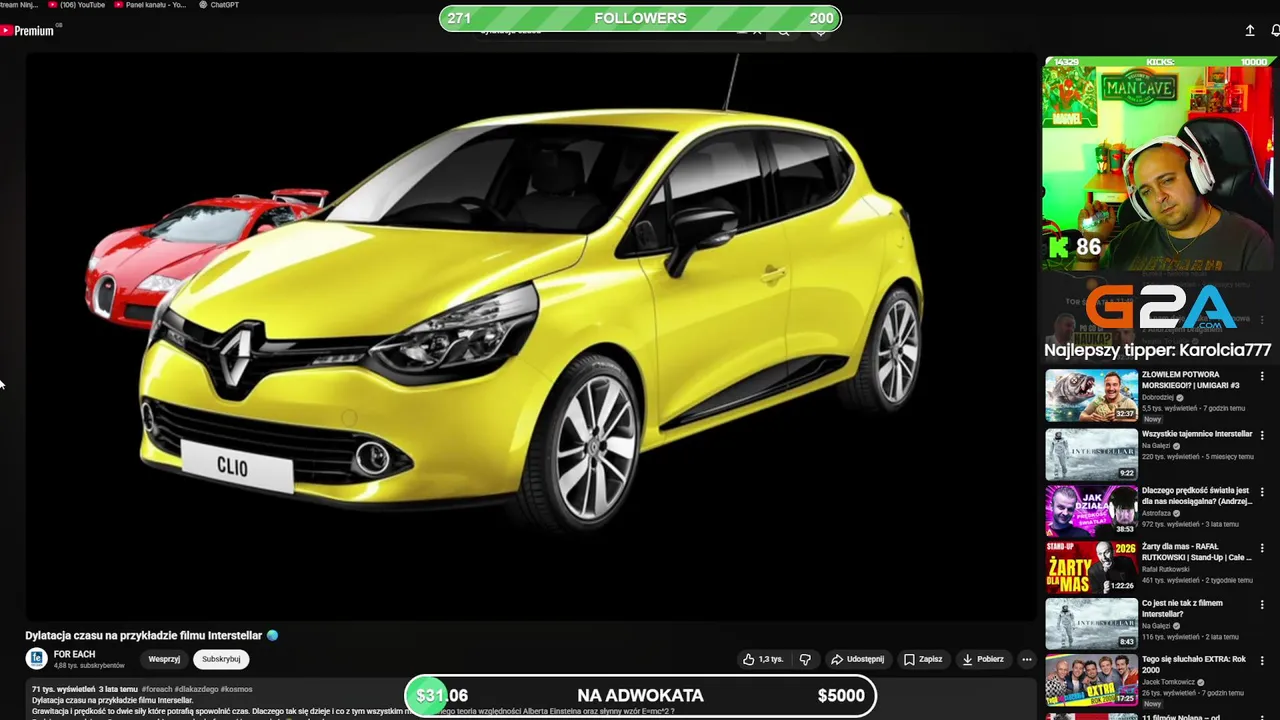Open menu for ZŁOWIŁEM POTWORA video

pyautogui.click(x=1262, y=377)
